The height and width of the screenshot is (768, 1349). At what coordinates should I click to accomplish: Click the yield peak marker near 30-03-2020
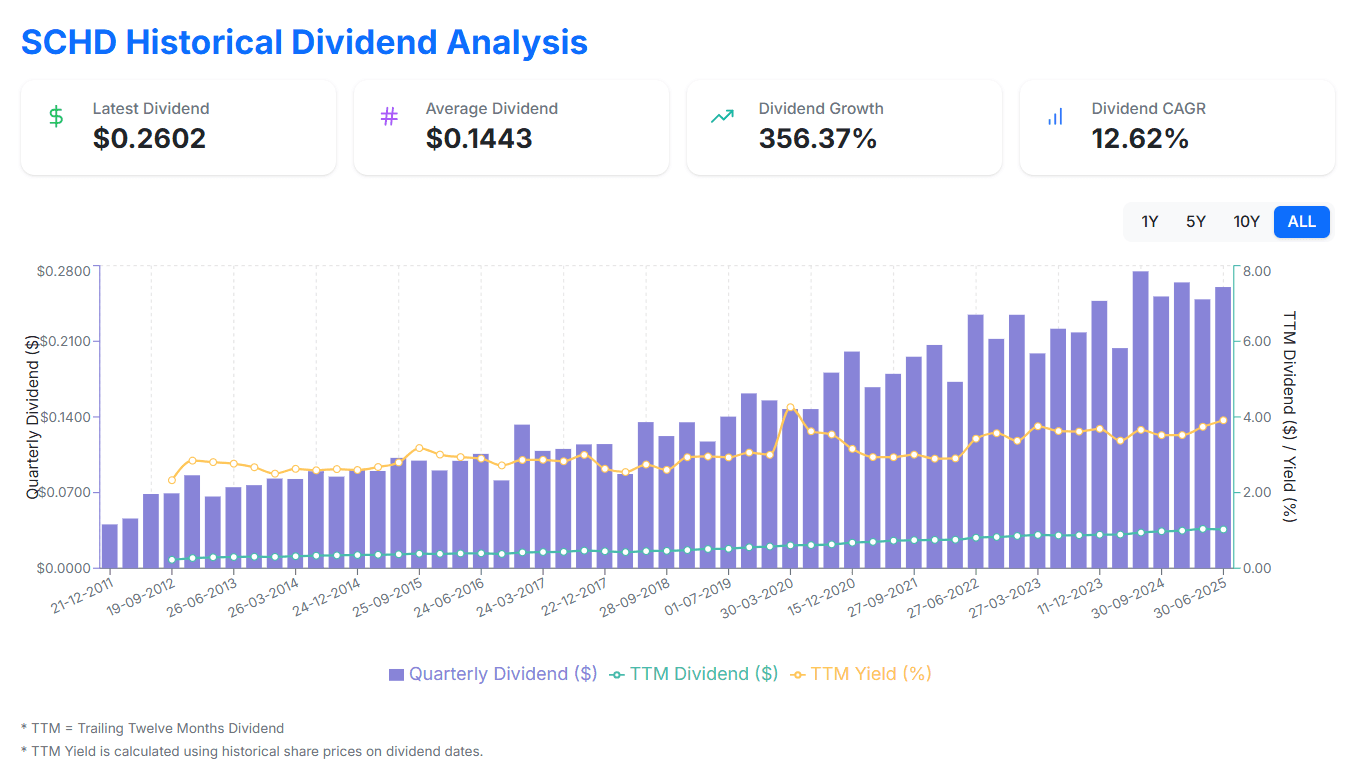pos(790,408)
